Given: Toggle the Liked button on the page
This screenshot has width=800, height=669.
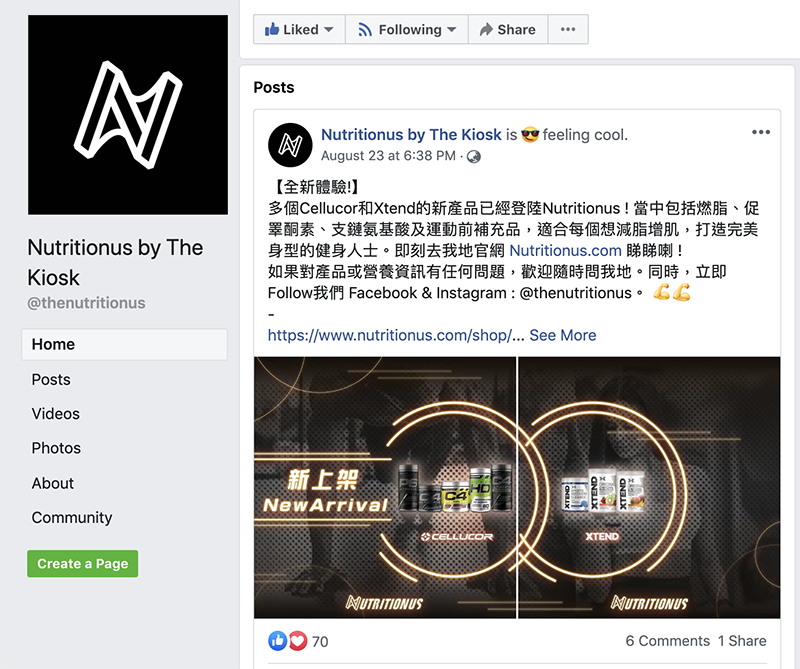Looking at the screenshot, I should tap(299, 29).
